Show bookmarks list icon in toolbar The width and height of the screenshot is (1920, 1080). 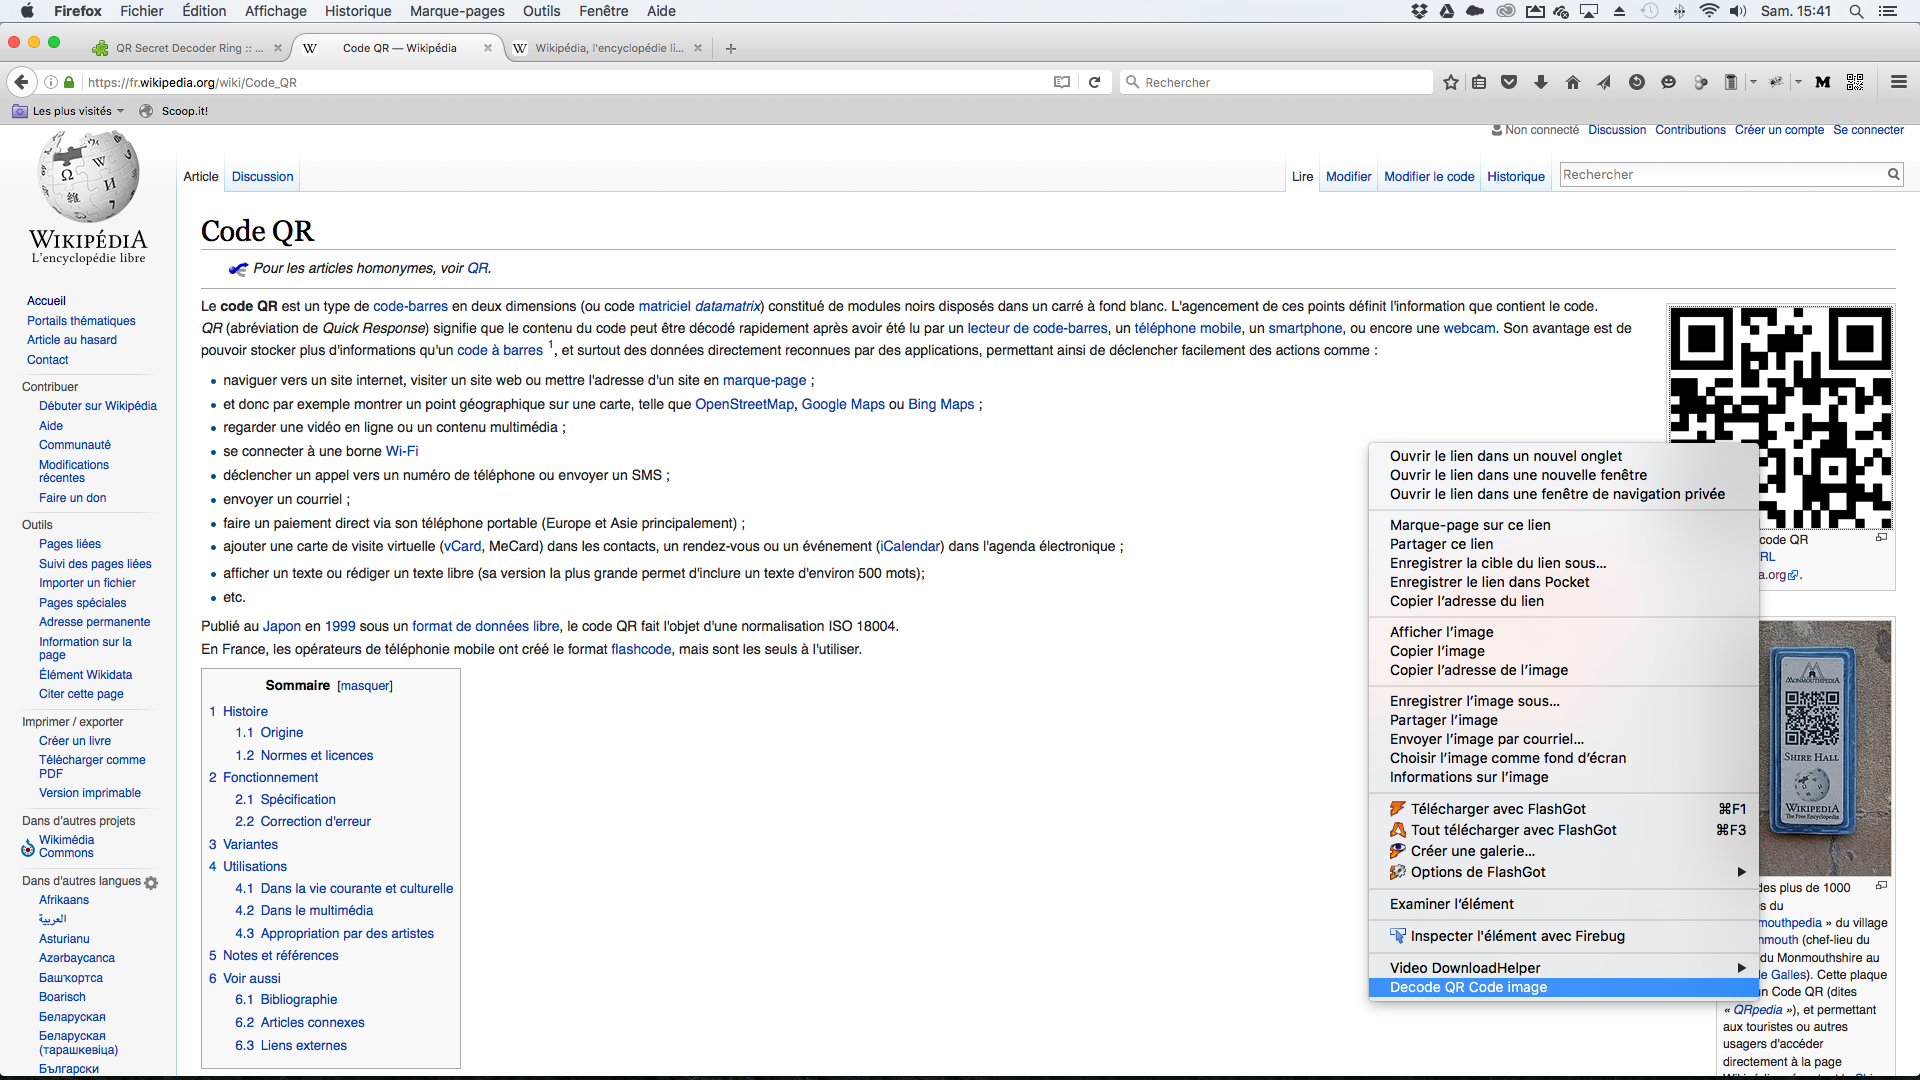point(1479,82)
